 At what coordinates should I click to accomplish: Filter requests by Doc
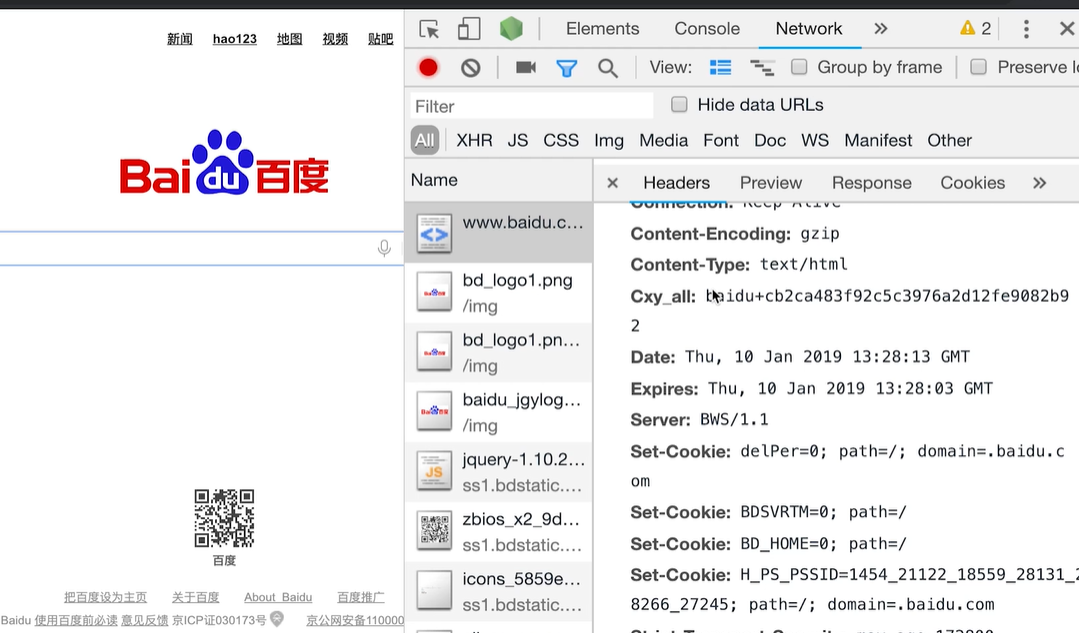point(769,140)
